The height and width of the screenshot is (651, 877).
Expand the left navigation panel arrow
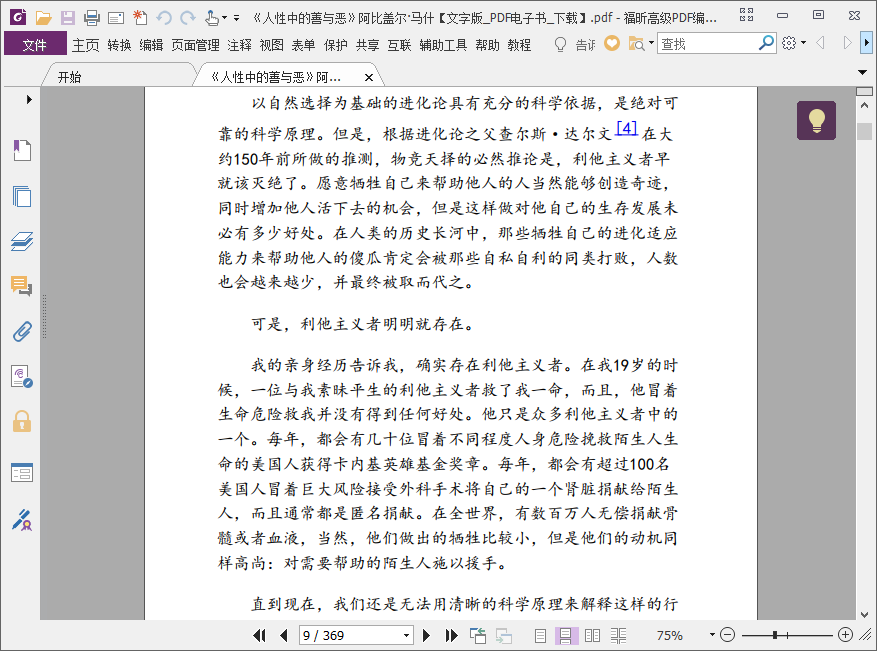(x=29, y=100)
